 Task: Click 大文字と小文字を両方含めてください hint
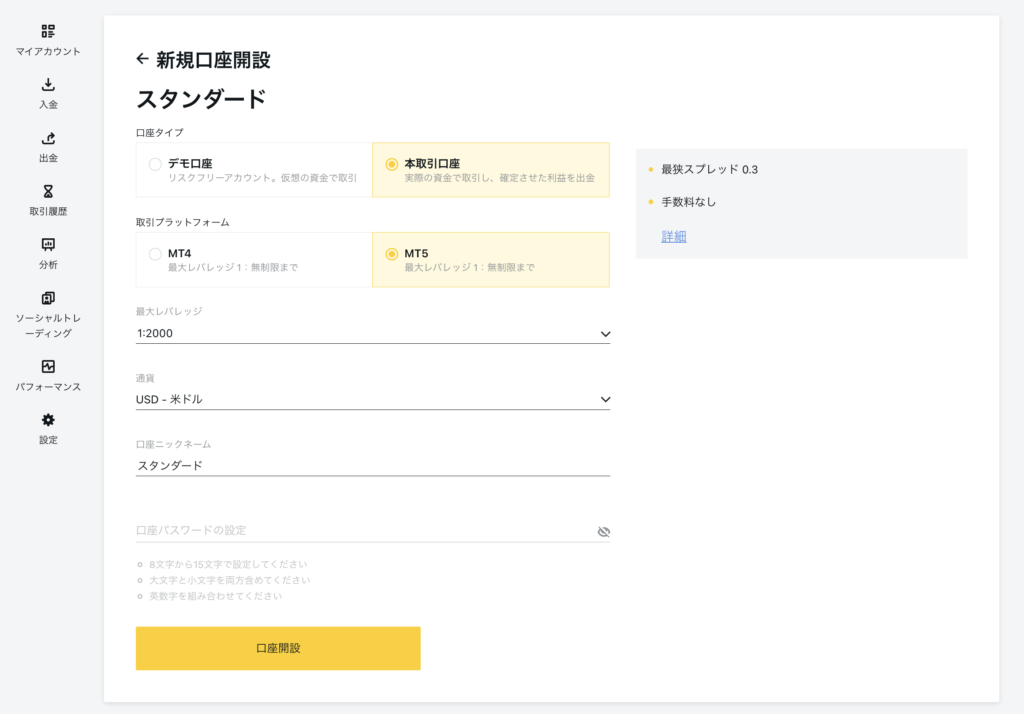click(230, 580)
